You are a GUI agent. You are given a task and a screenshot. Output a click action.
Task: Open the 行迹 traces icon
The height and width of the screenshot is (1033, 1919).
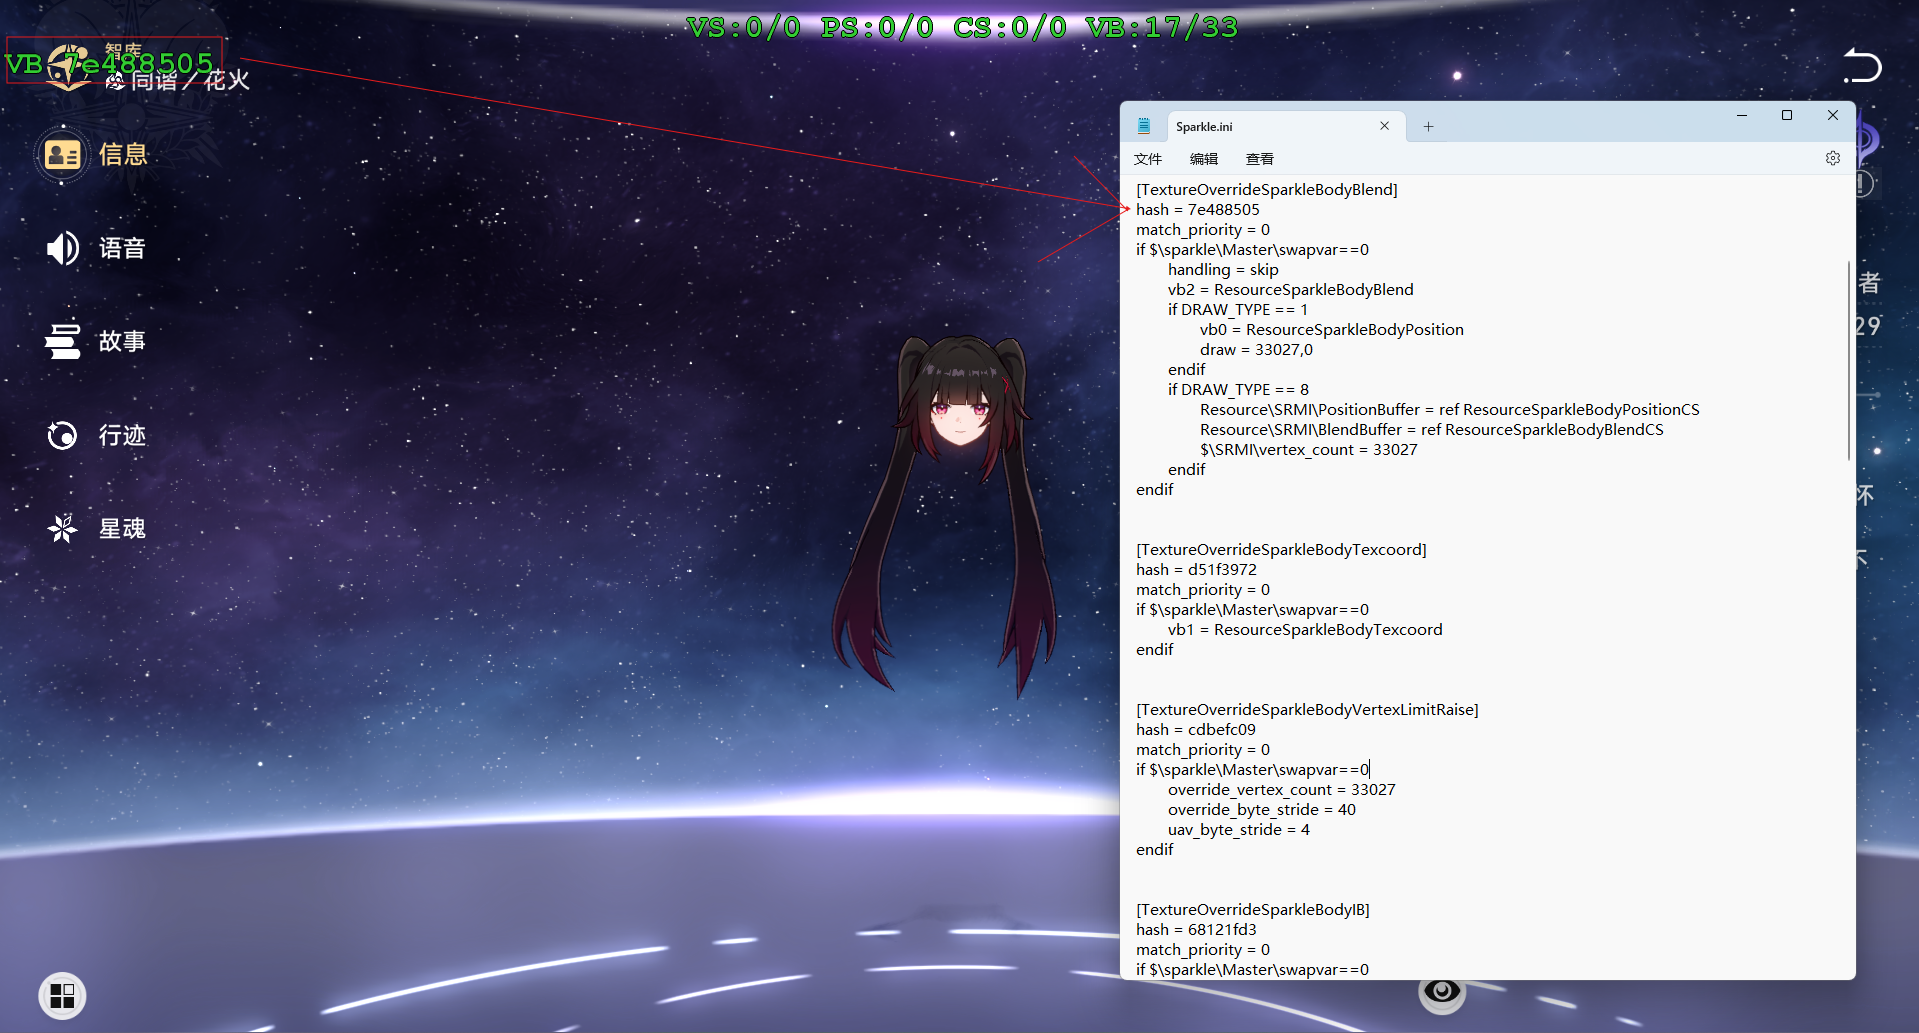click(62, 435)
